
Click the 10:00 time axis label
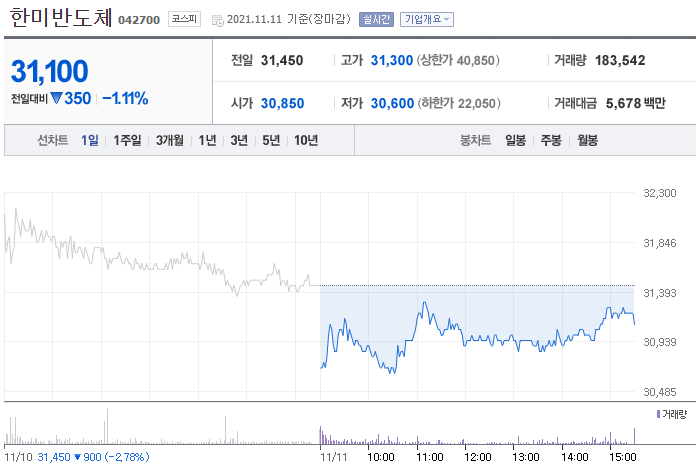coord(381,457)
